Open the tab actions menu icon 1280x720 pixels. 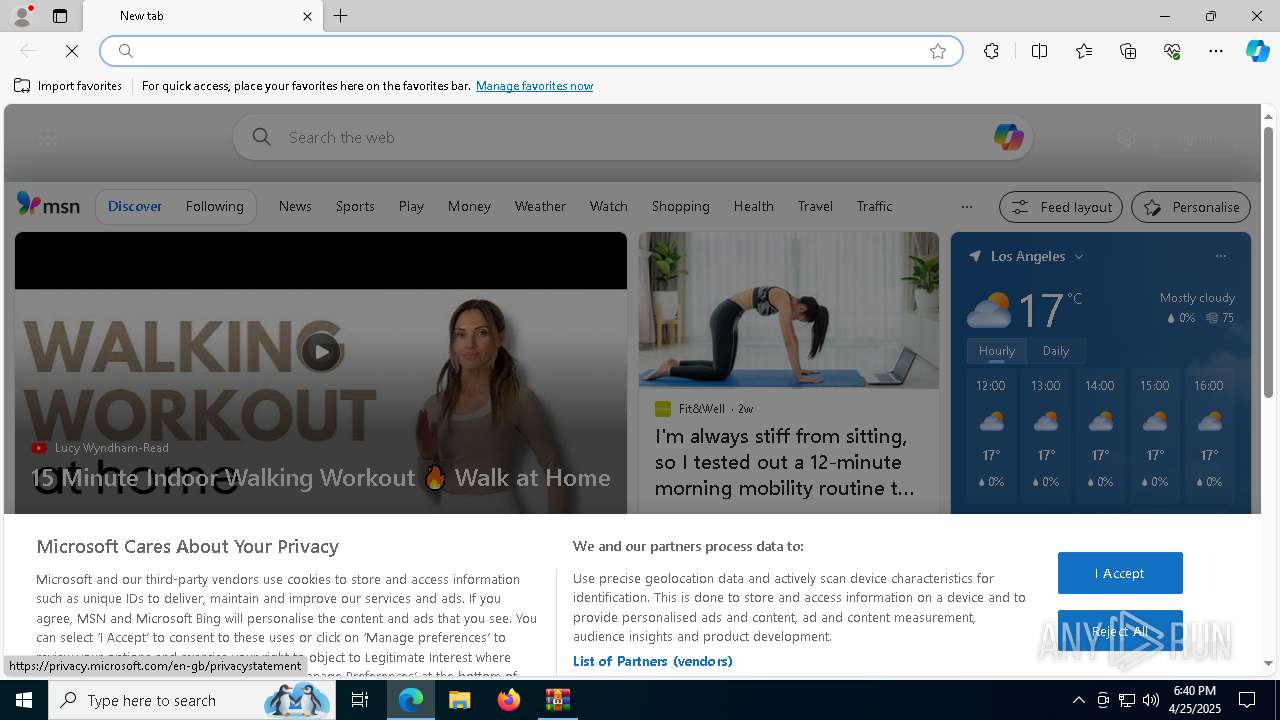pos(60,16)
